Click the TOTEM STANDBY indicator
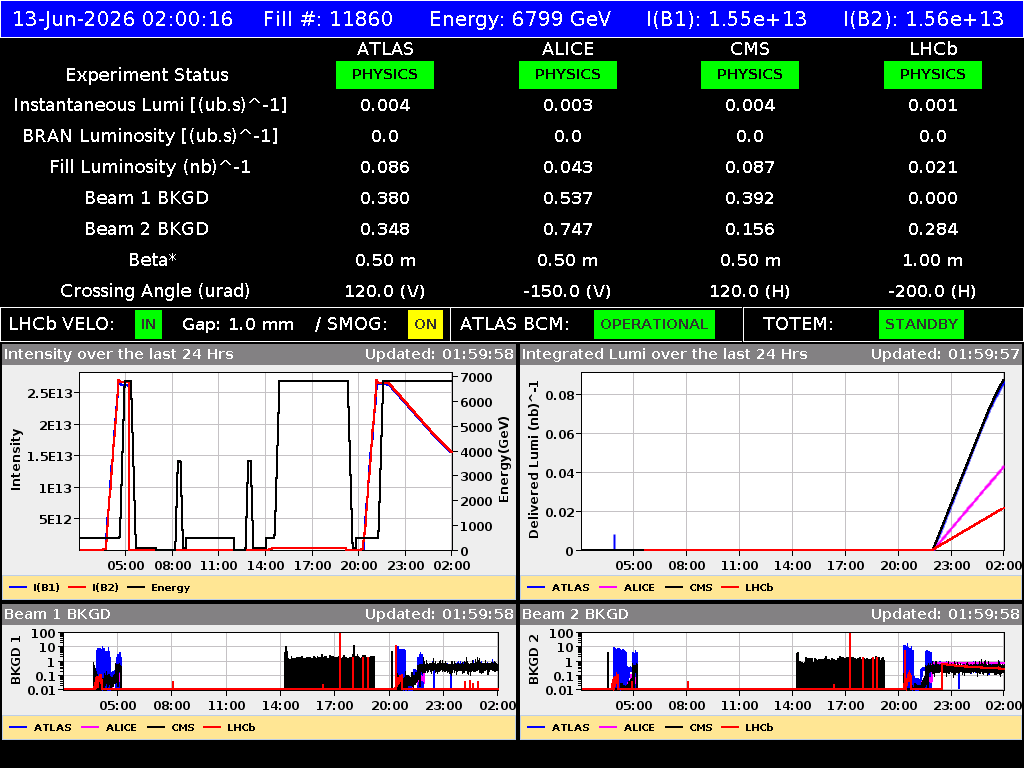Screen dimensions: 1024x768 coord(921,325)
